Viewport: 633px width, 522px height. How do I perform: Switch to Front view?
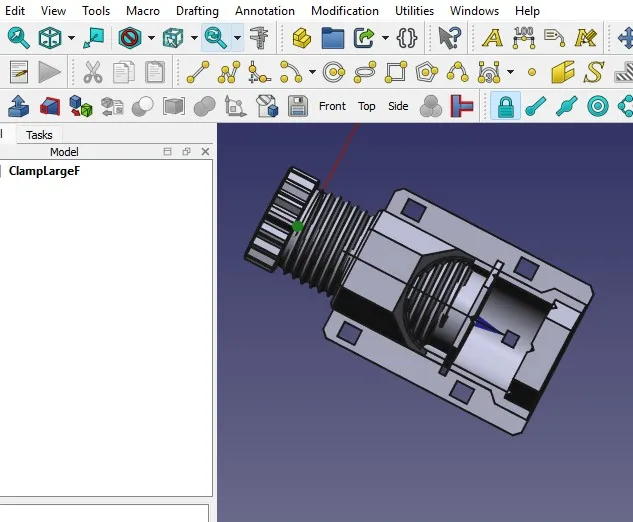[332, 106]
